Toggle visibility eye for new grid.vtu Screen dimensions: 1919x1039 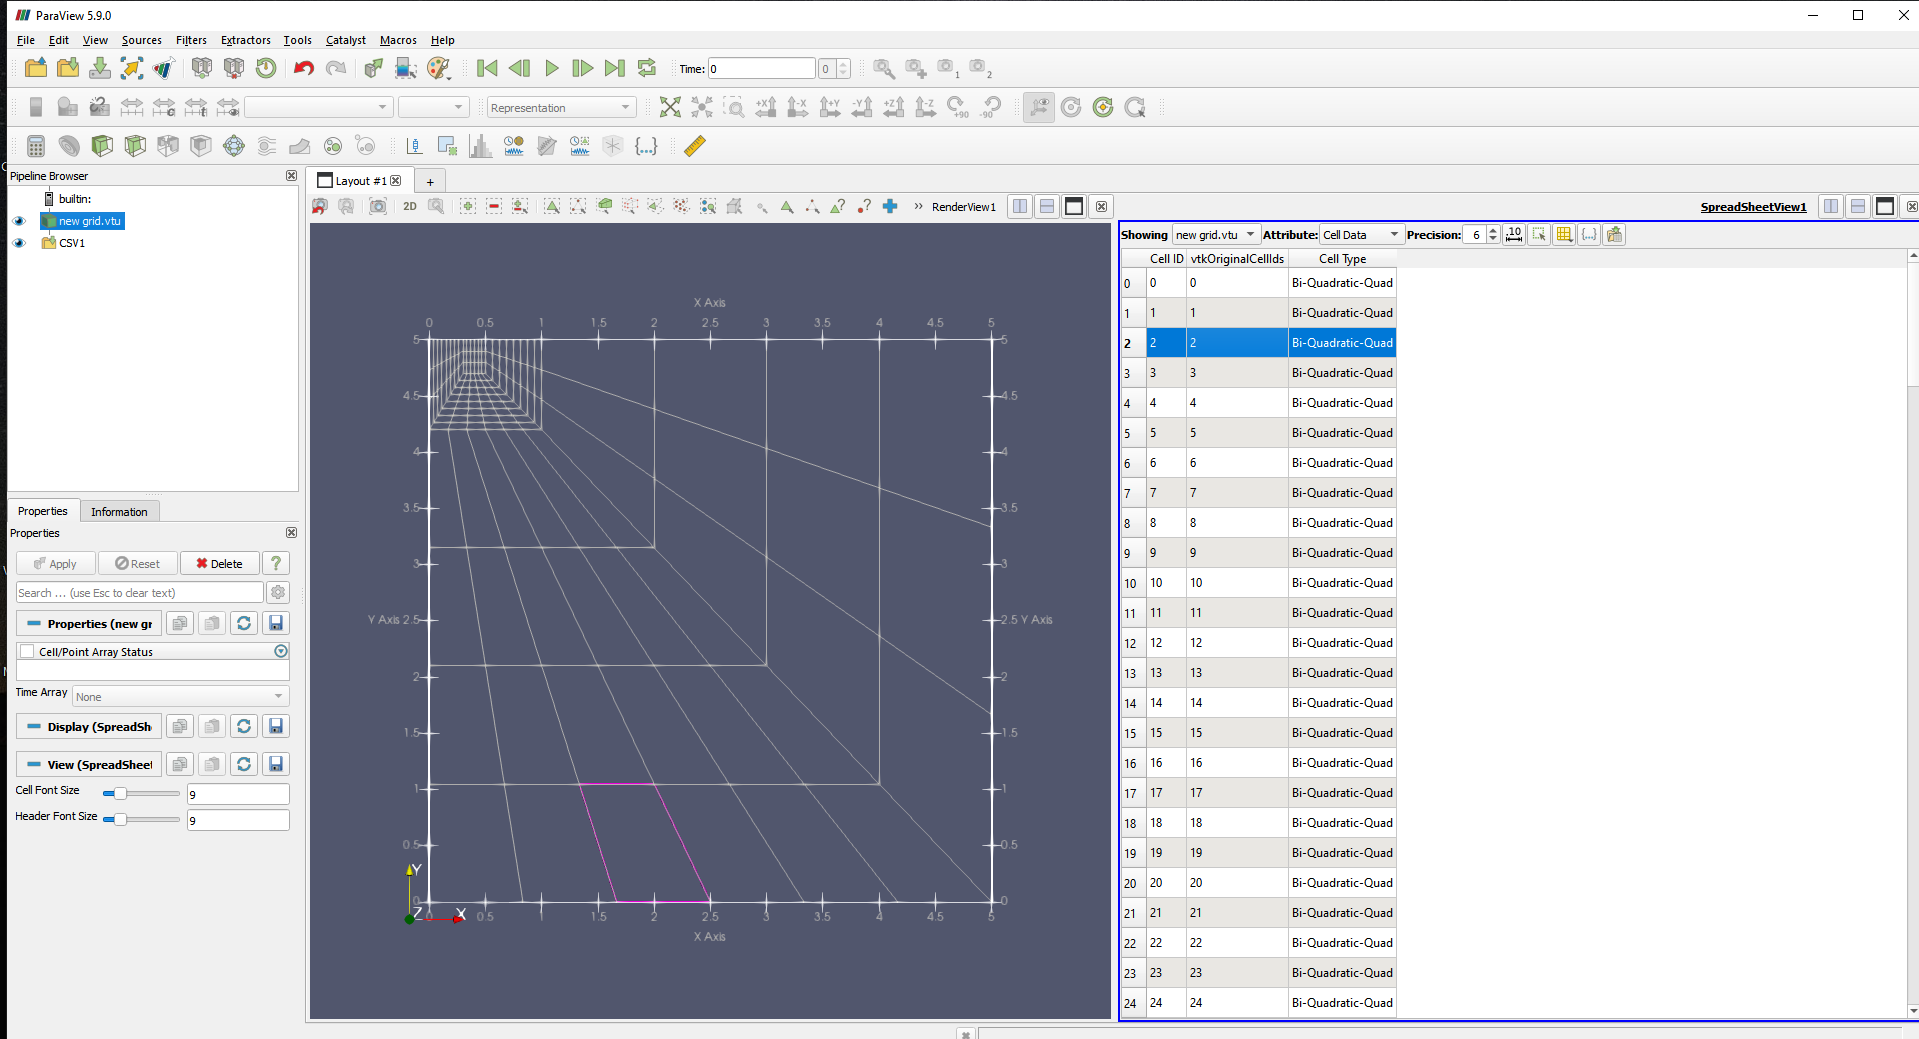point(19,221)
